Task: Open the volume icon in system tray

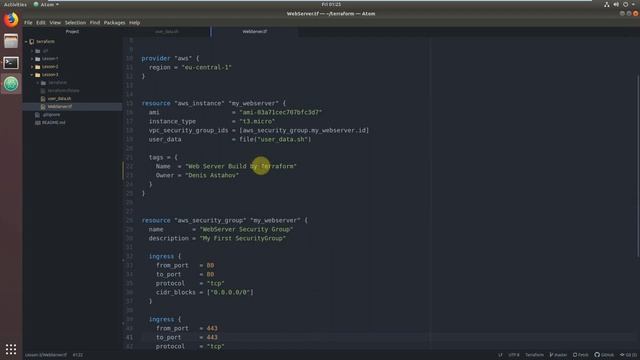Action: [x=616, y=4]
